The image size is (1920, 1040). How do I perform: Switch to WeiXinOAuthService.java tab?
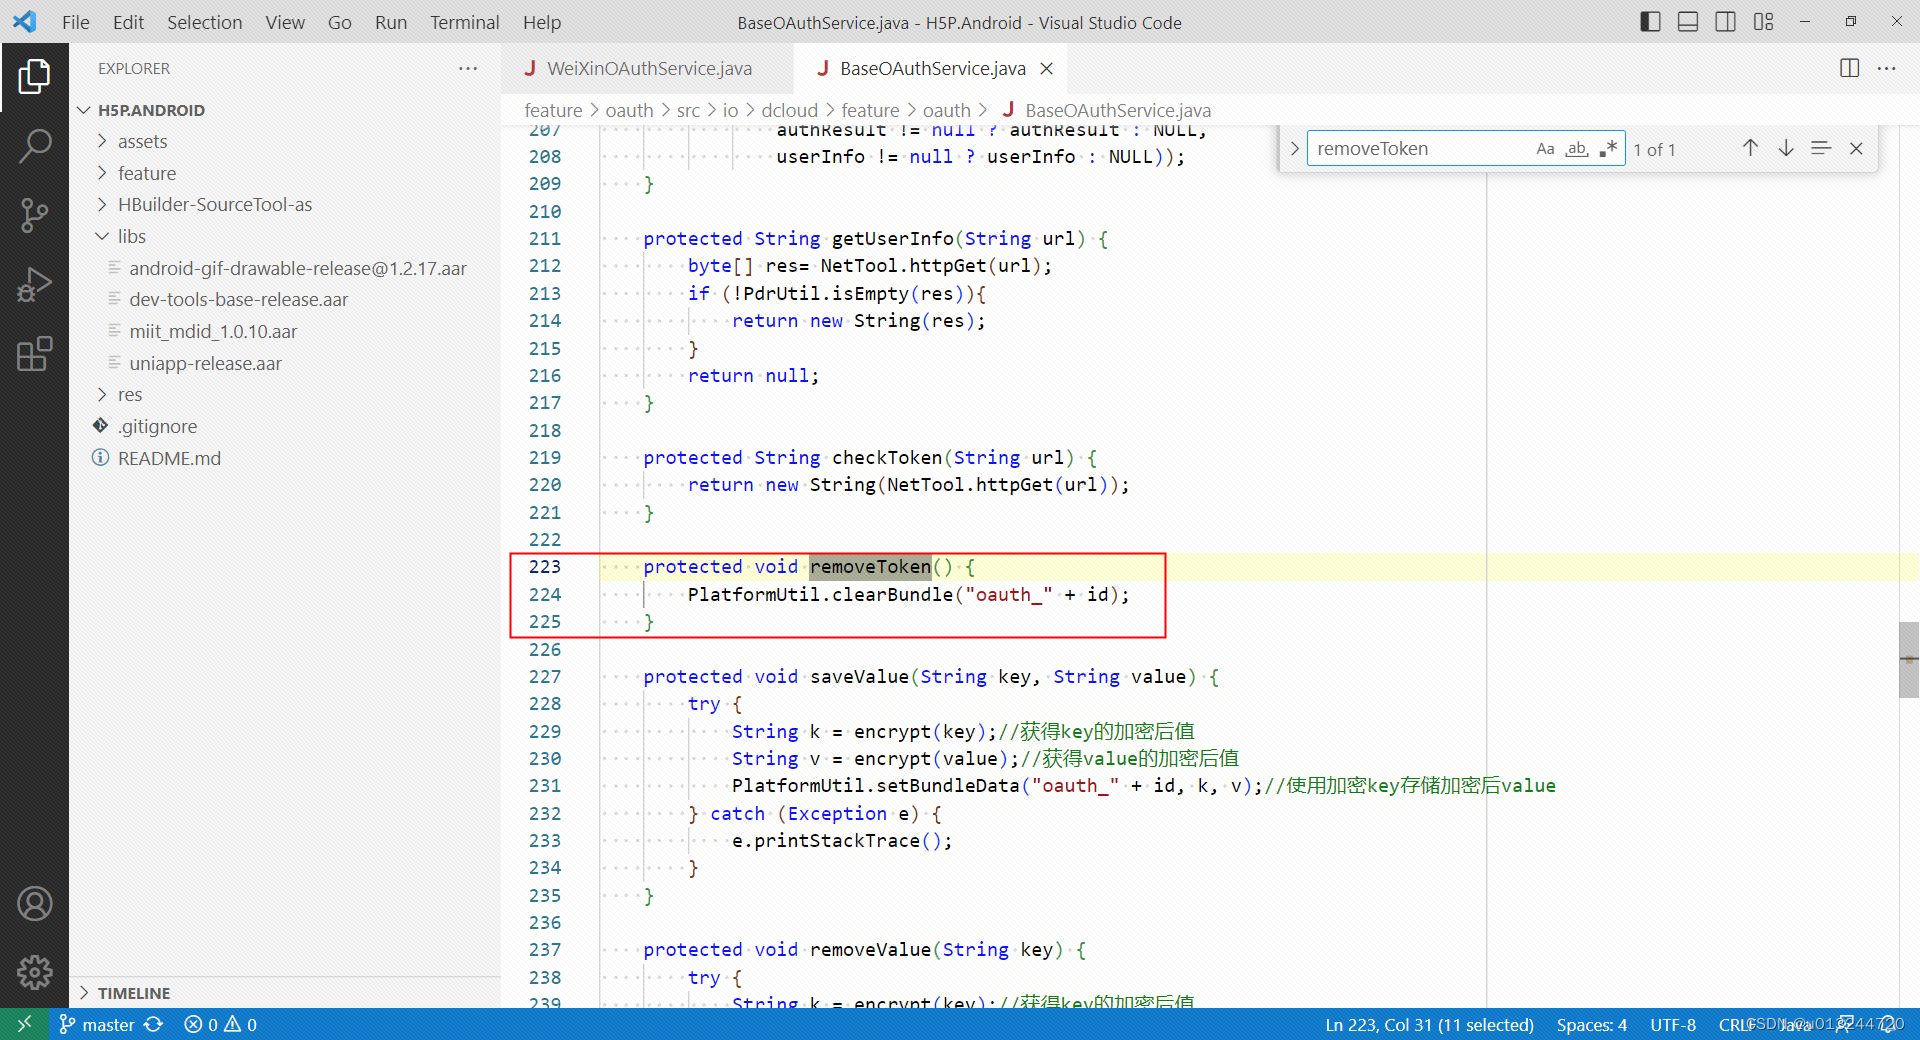[647, 68]
